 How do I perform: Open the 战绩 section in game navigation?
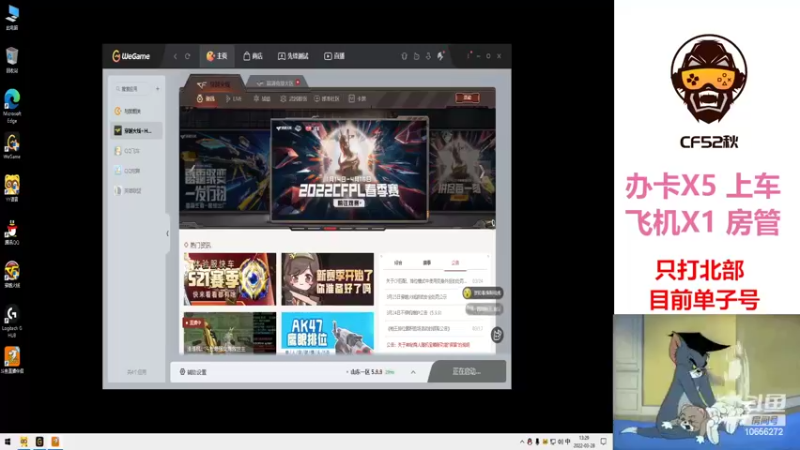point(293,98)
